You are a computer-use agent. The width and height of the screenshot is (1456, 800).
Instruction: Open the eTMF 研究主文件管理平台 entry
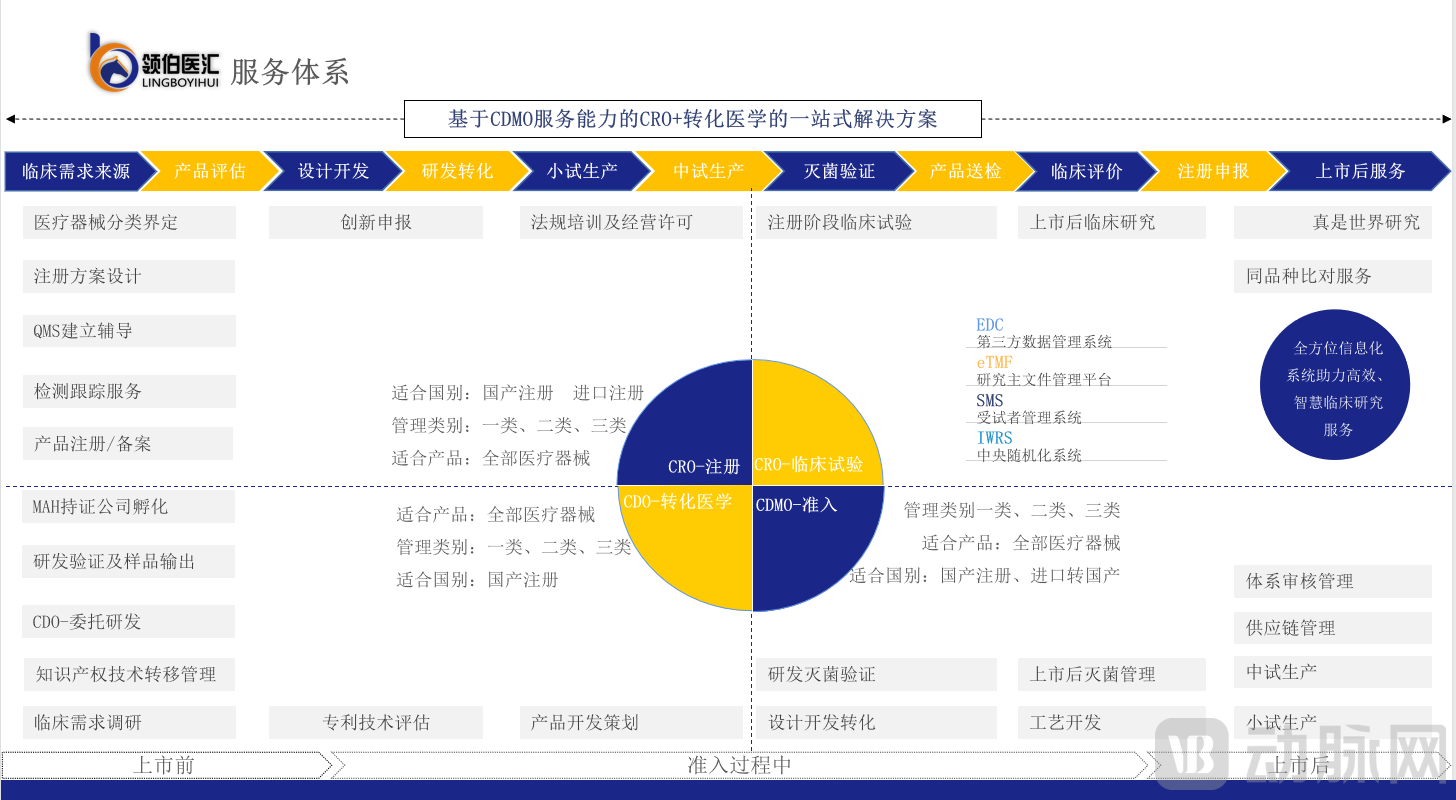[1044, 371]
